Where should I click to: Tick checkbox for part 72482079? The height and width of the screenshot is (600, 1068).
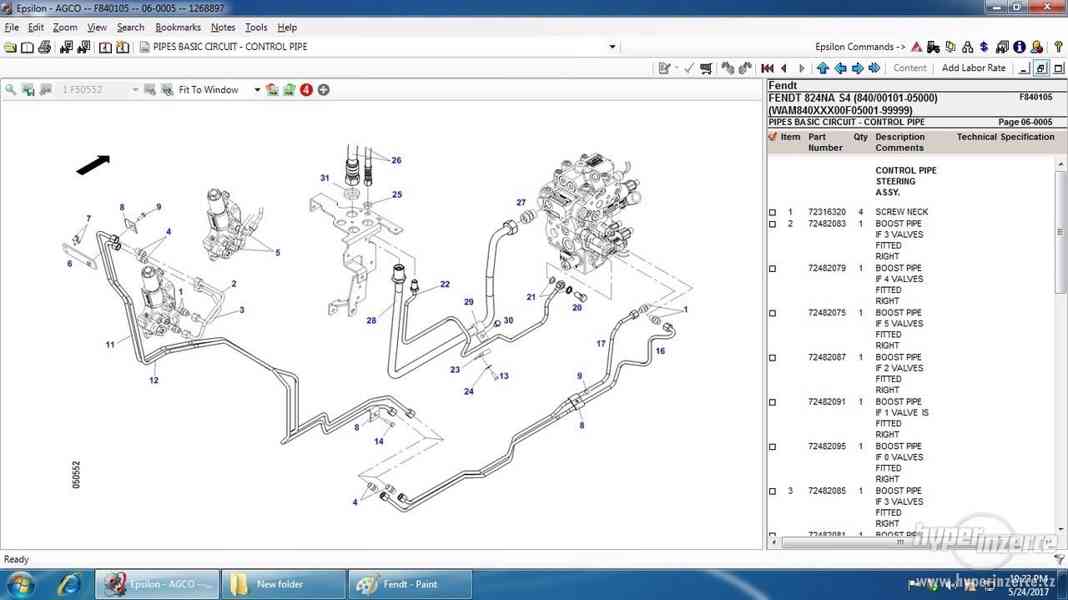tap(772, 269)
